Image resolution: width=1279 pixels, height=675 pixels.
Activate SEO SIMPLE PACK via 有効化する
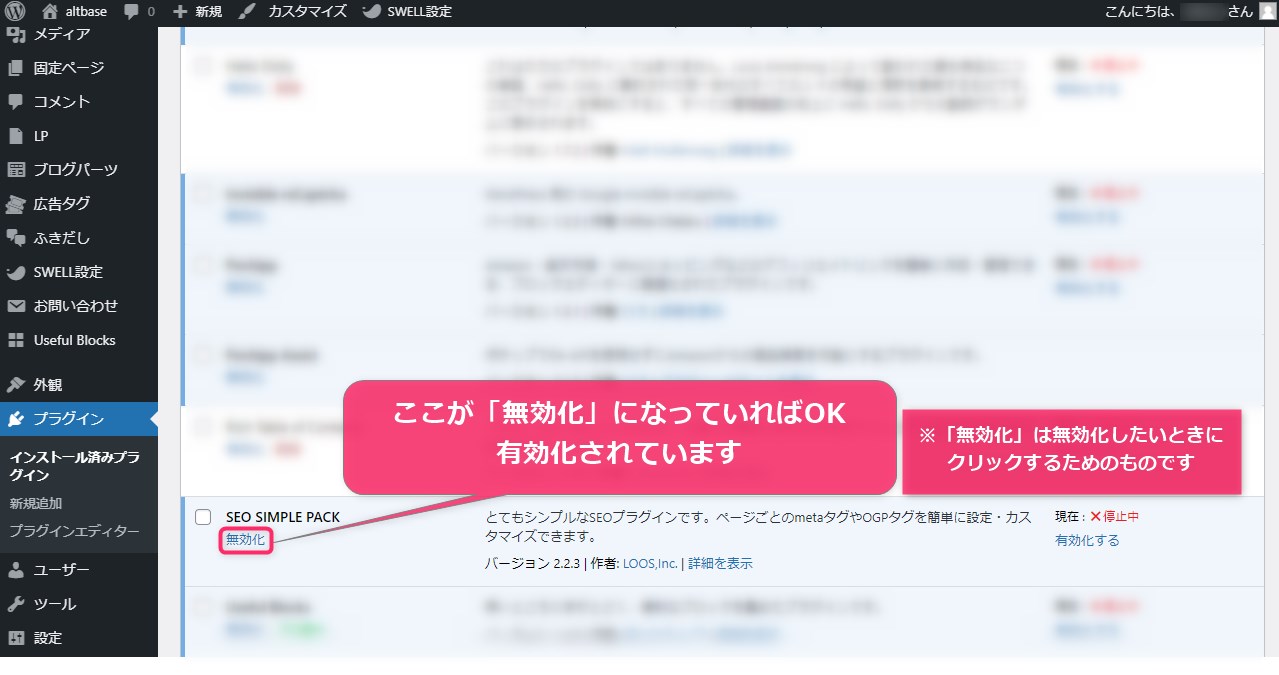(x=1085, y=538)
